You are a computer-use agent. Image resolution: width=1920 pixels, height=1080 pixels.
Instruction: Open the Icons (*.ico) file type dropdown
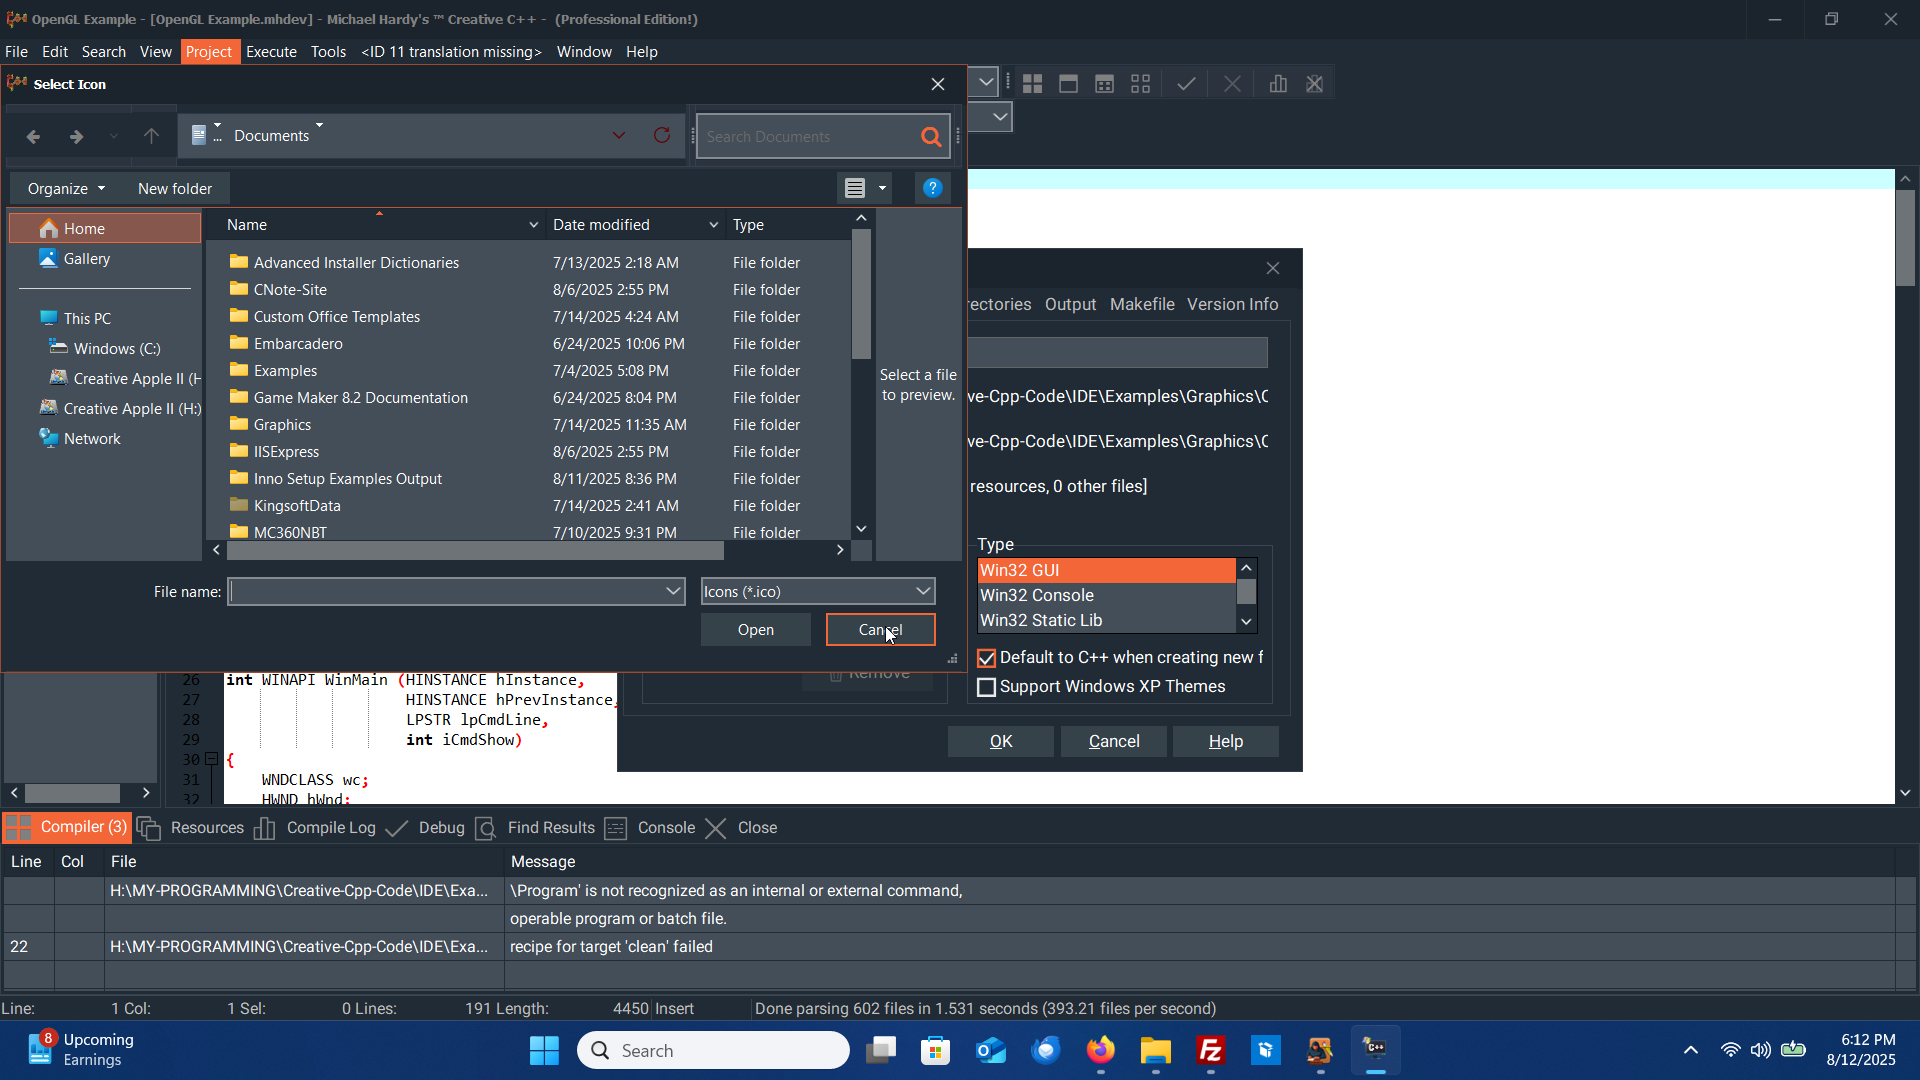[923, 592]
